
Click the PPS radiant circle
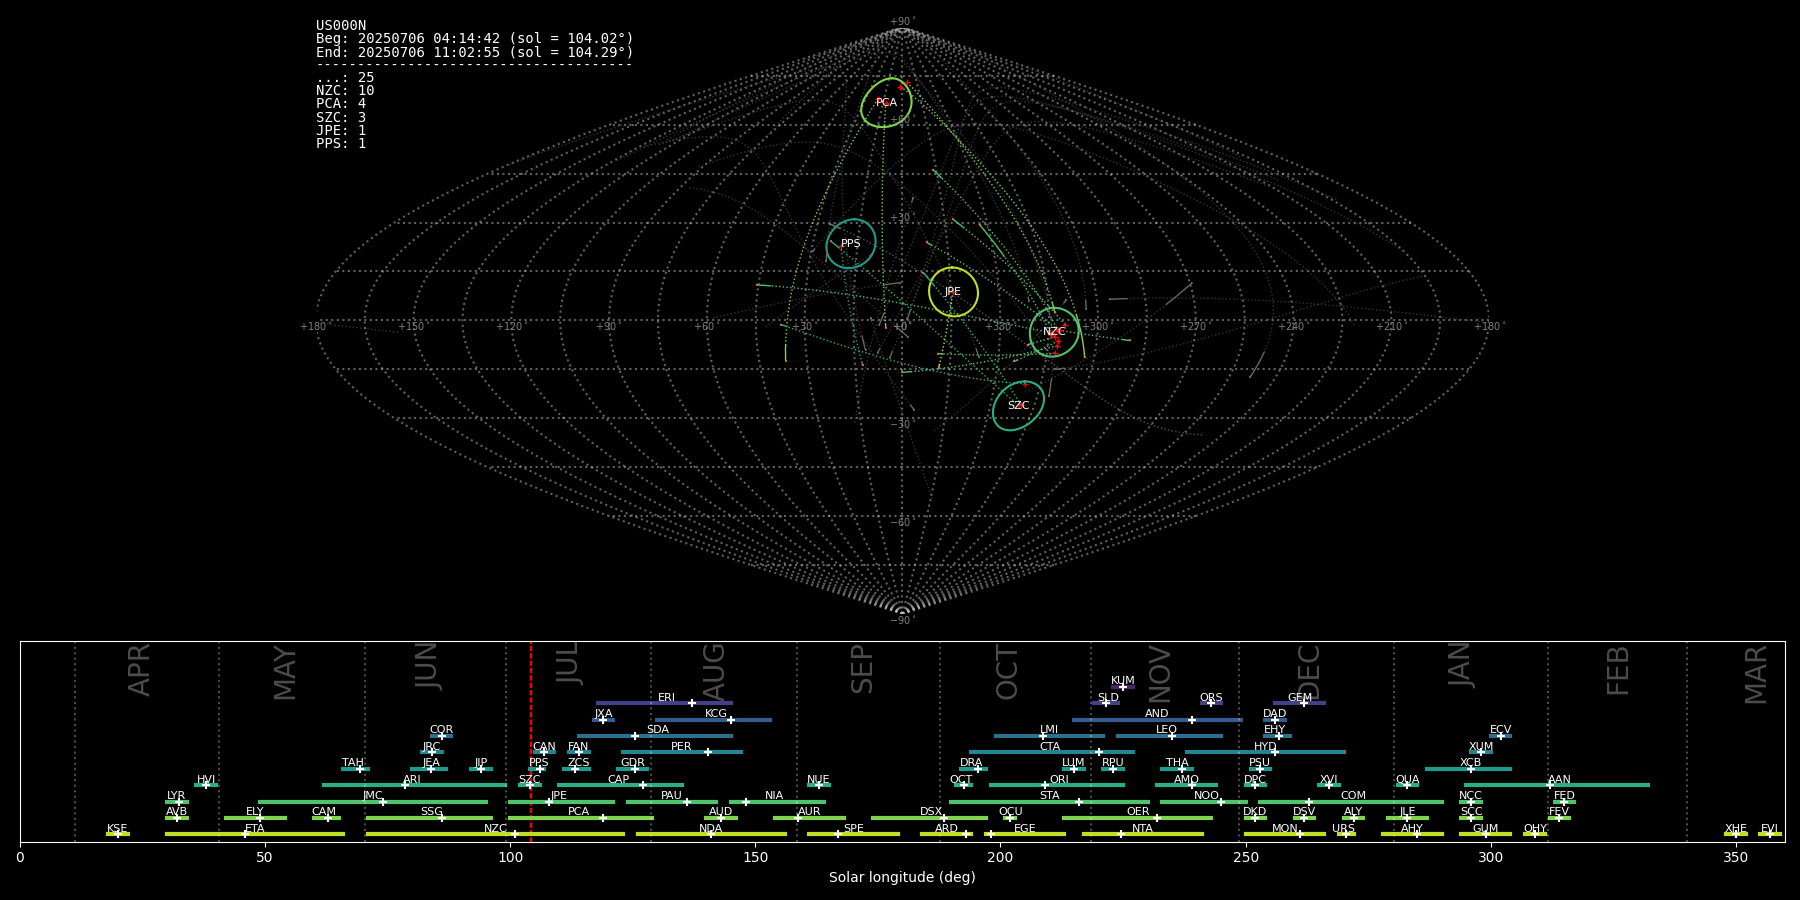point(851,243)
